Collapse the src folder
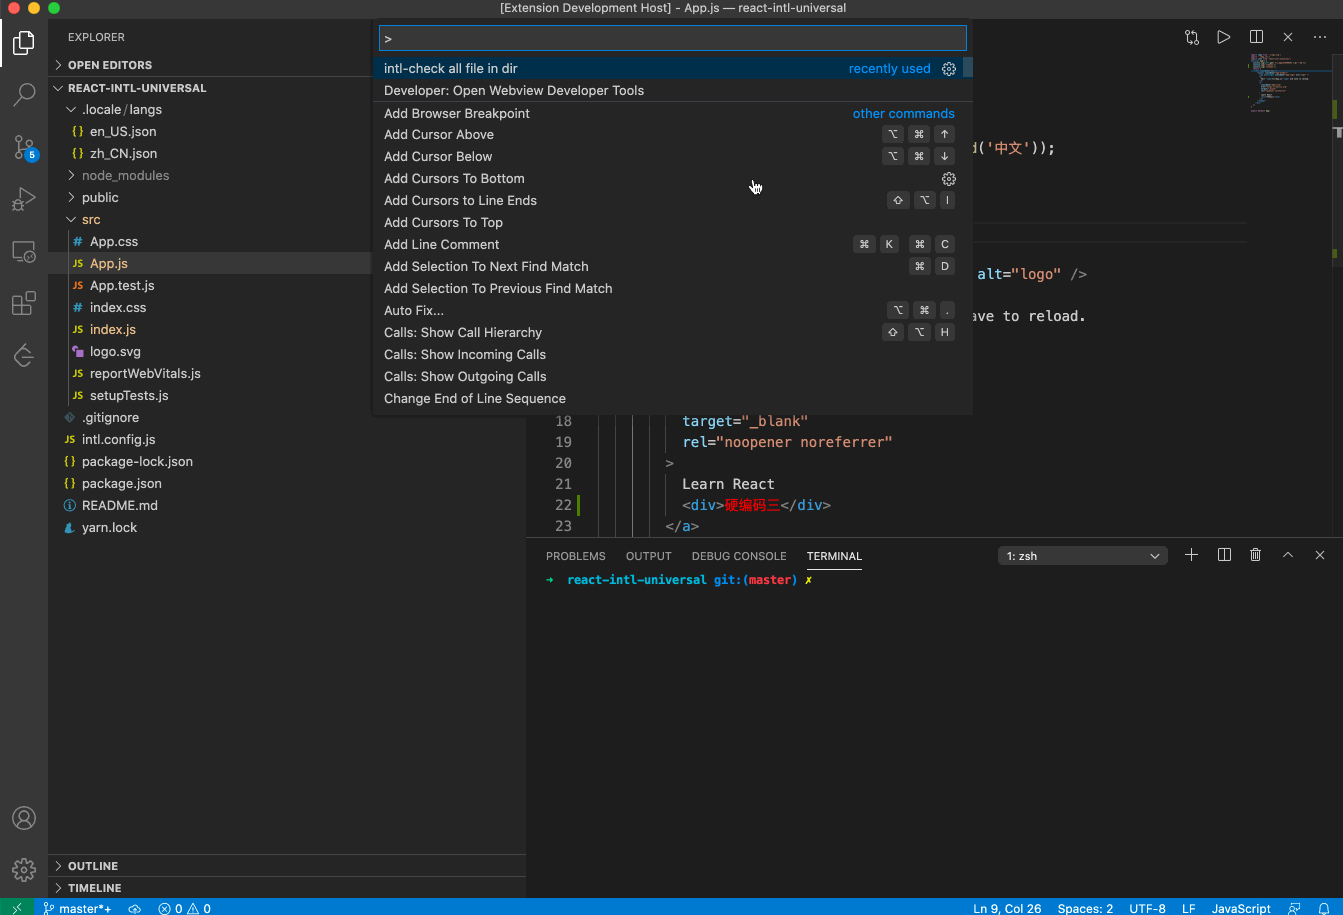The width and height of the screenshot is (1343, 915). click(x=91, y=219)
